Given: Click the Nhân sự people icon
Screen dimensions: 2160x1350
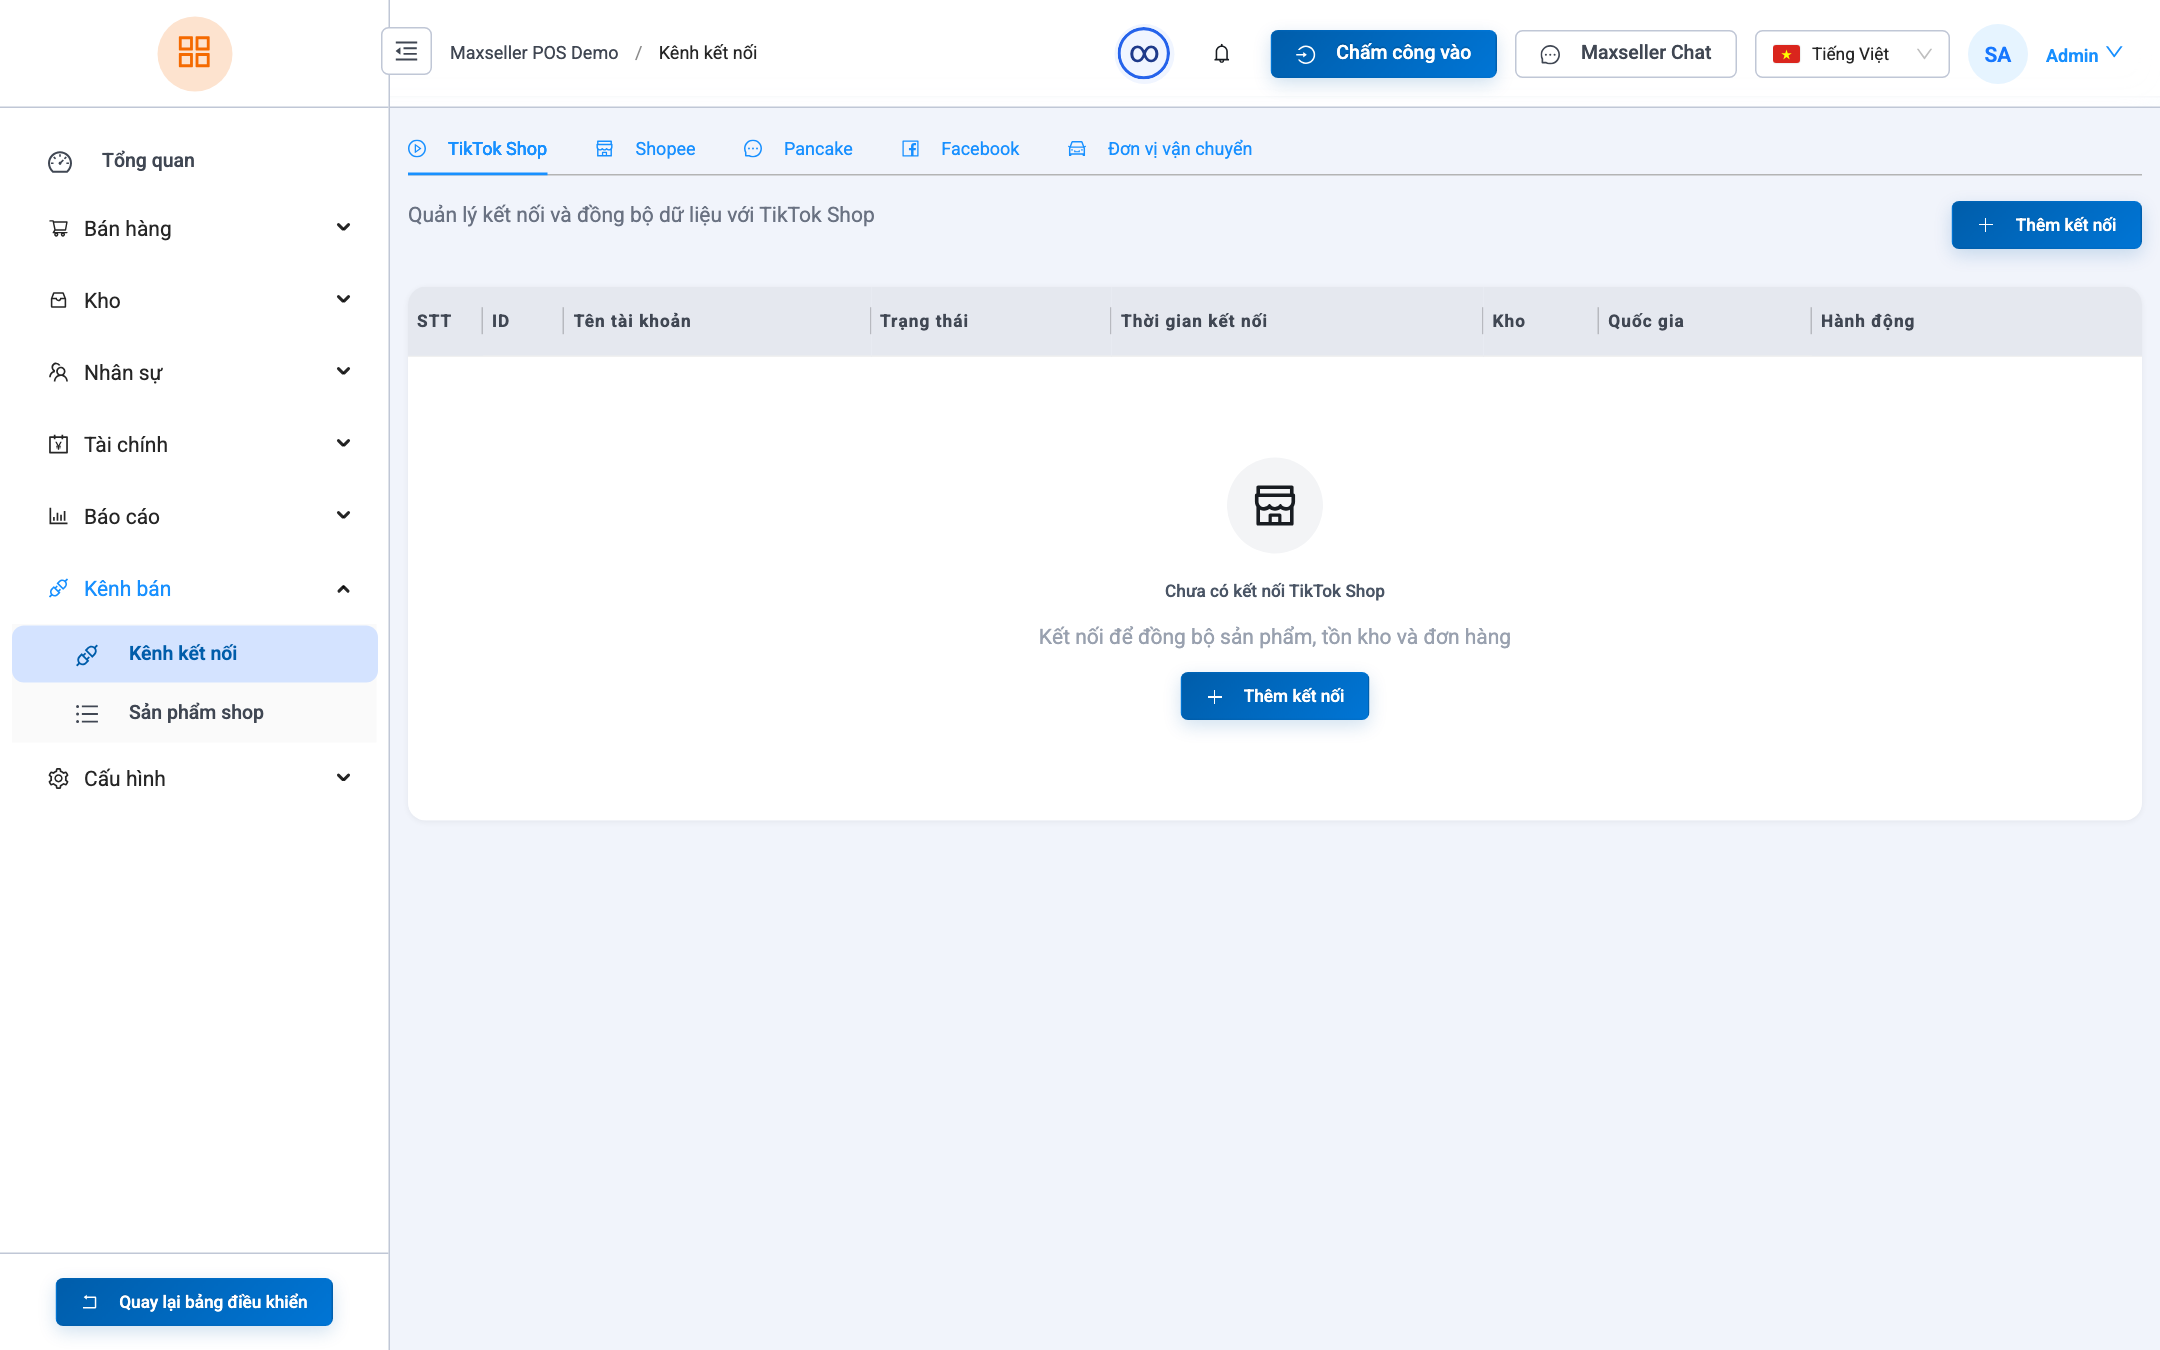Looking at the screenshot, I should coord(59,372).
